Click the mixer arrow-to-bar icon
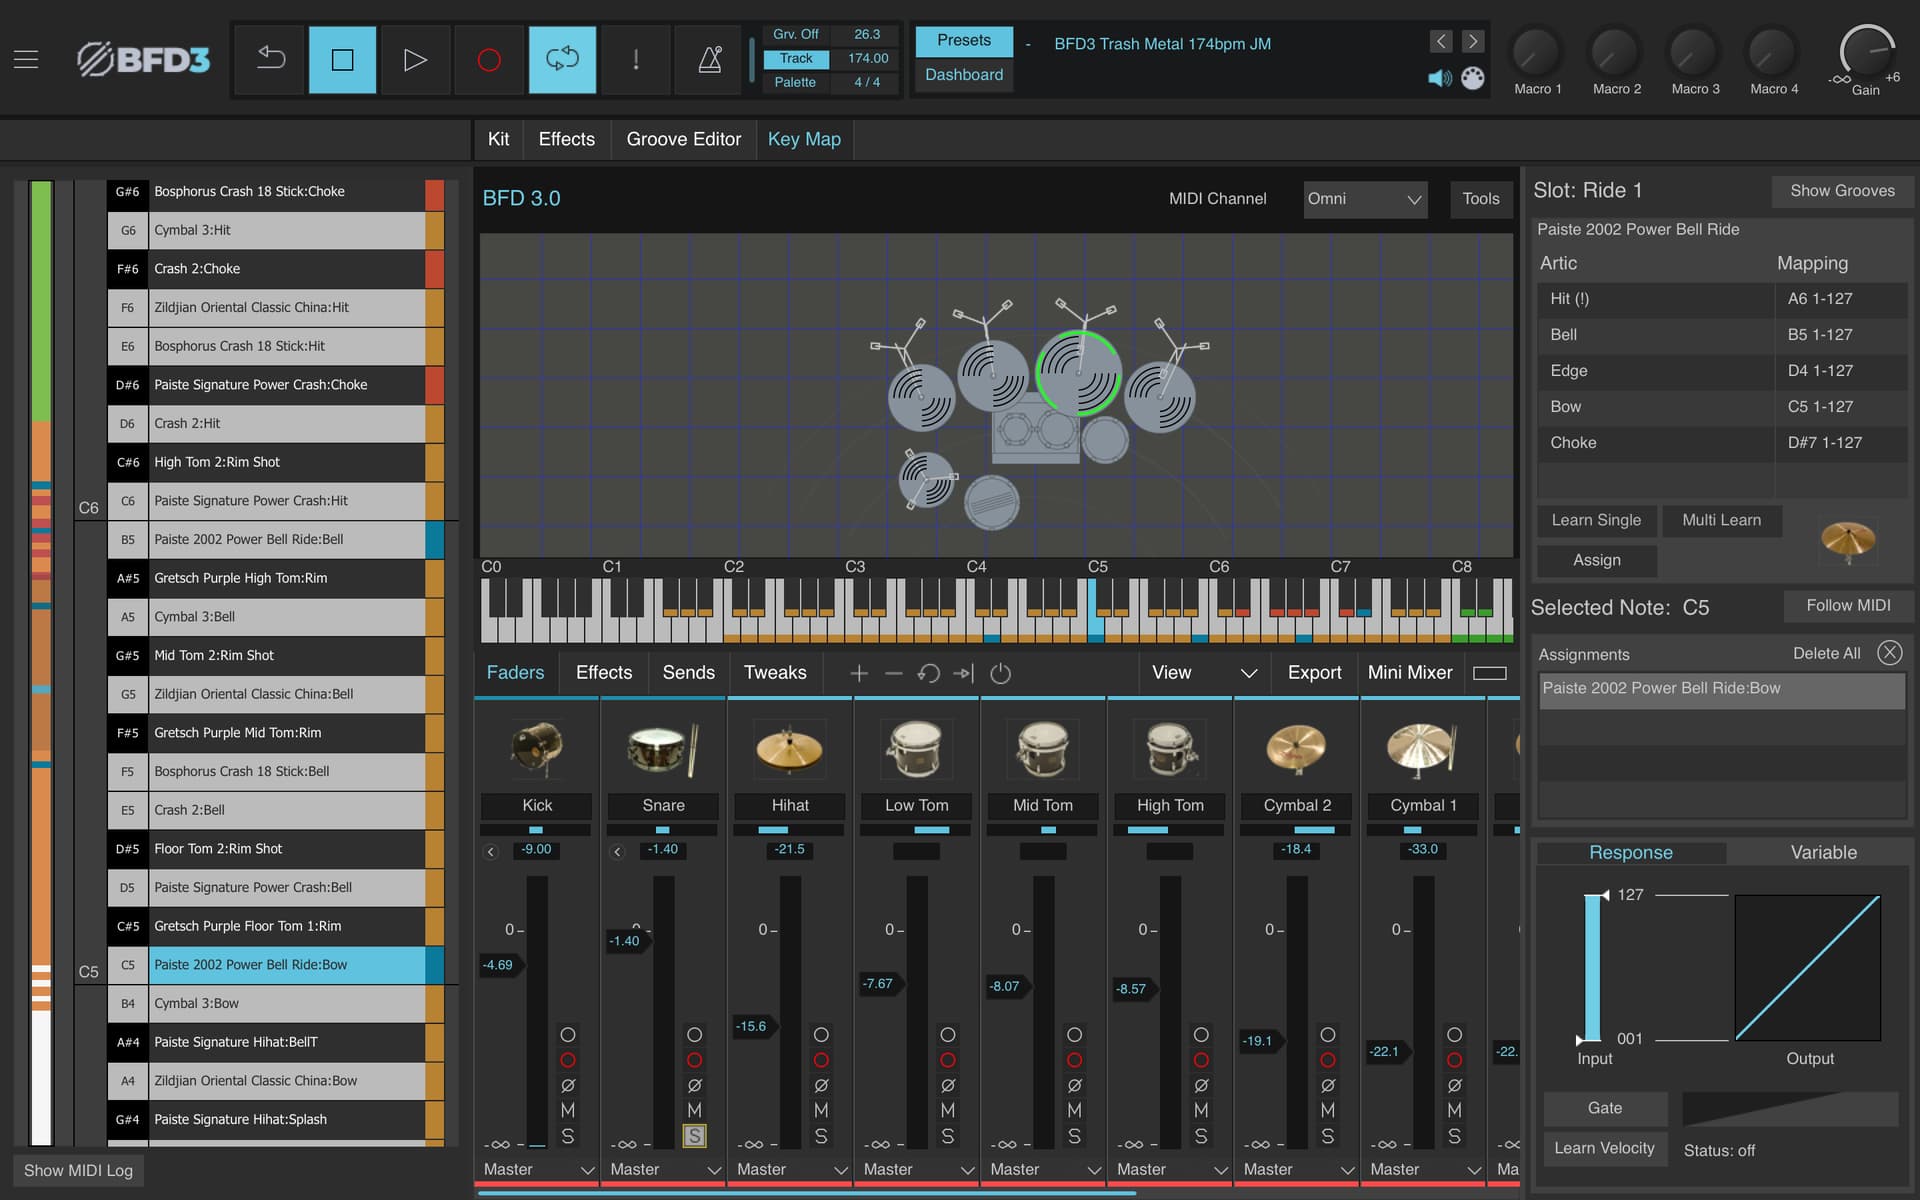 964,674
